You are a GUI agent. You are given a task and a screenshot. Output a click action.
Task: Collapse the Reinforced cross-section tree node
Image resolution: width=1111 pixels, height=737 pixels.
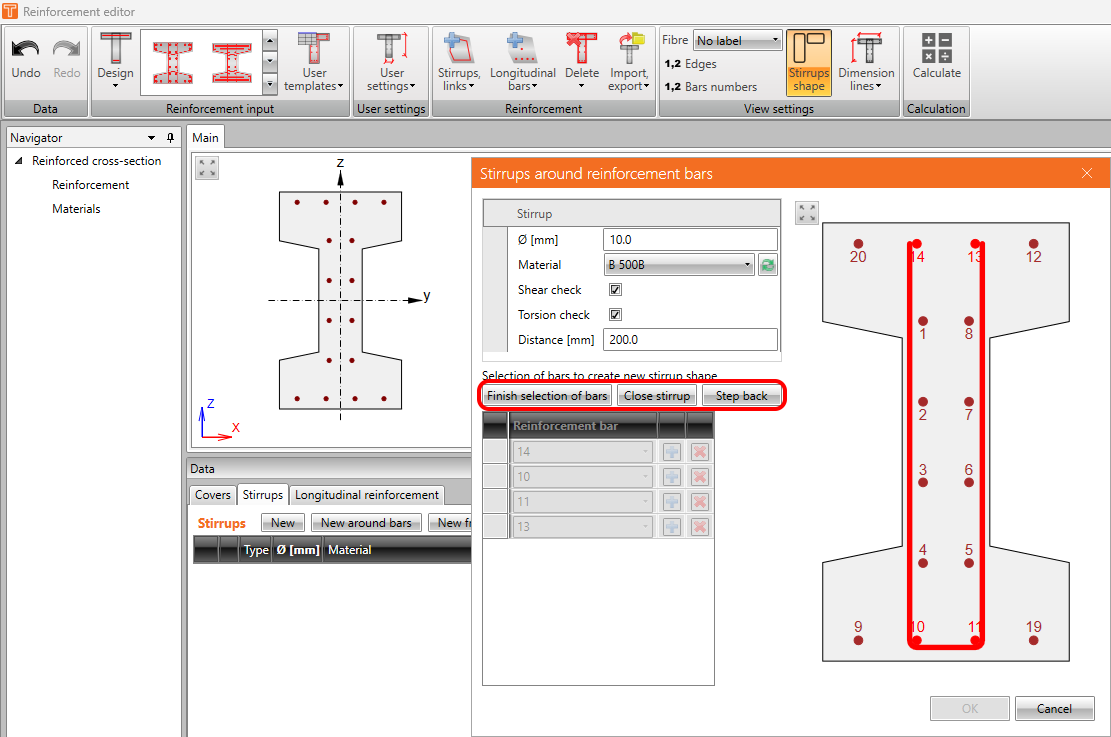19,161
